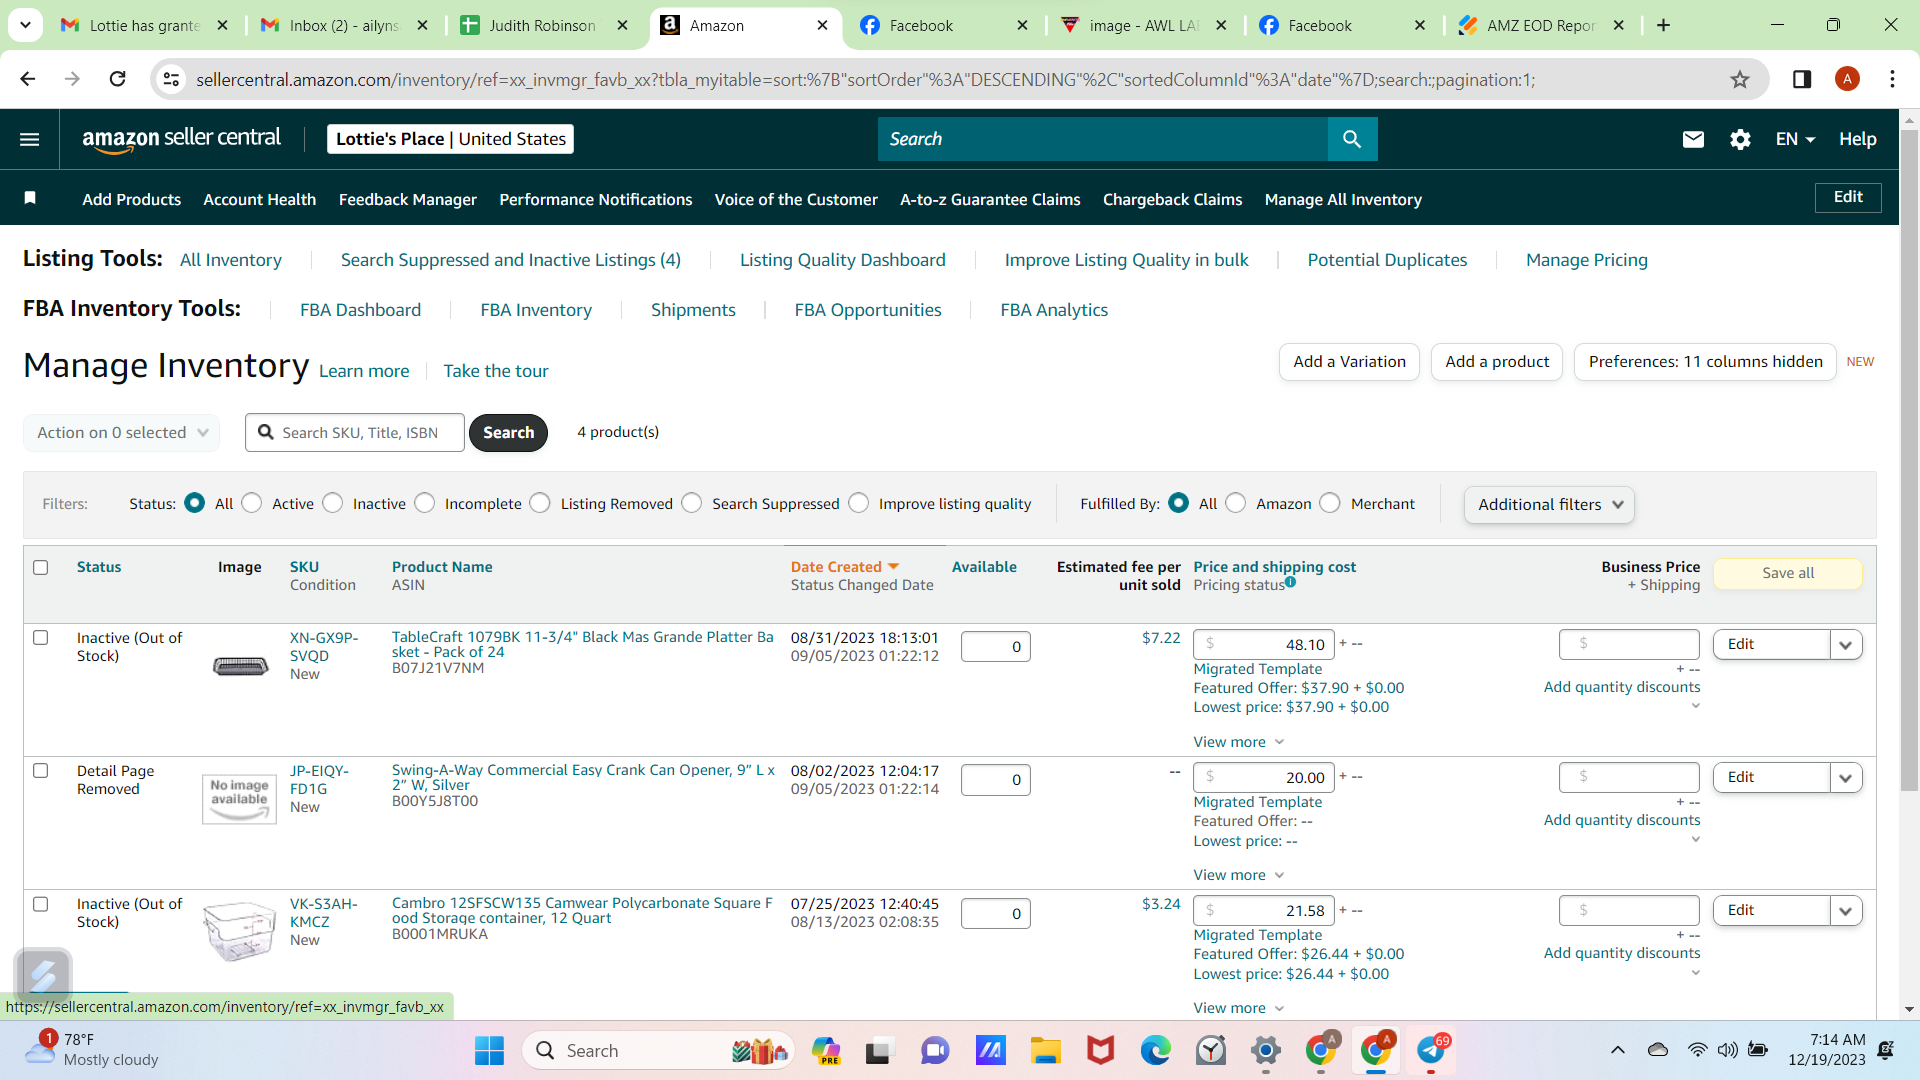Launch Microsoft Edge from the taskbar
The width and height of the screenshot is (1920, 1080).
[1156, 1051]
